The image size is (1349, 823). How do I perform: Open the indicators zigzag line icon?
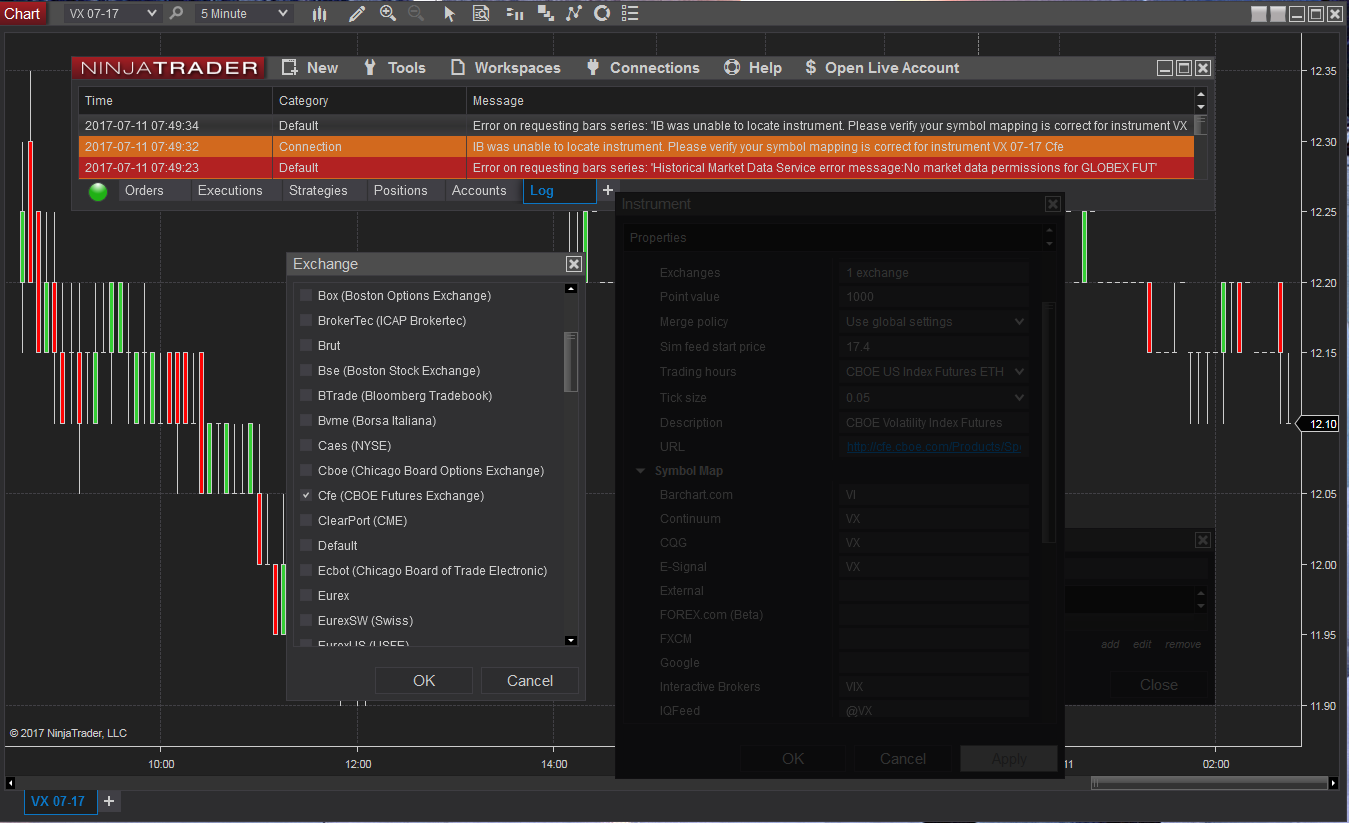click(574, 14)
